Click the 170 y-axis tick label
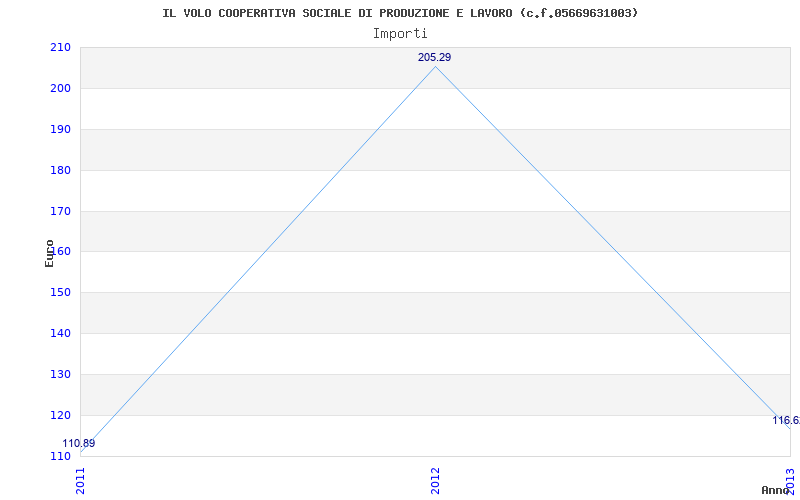Image resolution: width=800 pixels, height=500 pixels. [x=60, y=211]
